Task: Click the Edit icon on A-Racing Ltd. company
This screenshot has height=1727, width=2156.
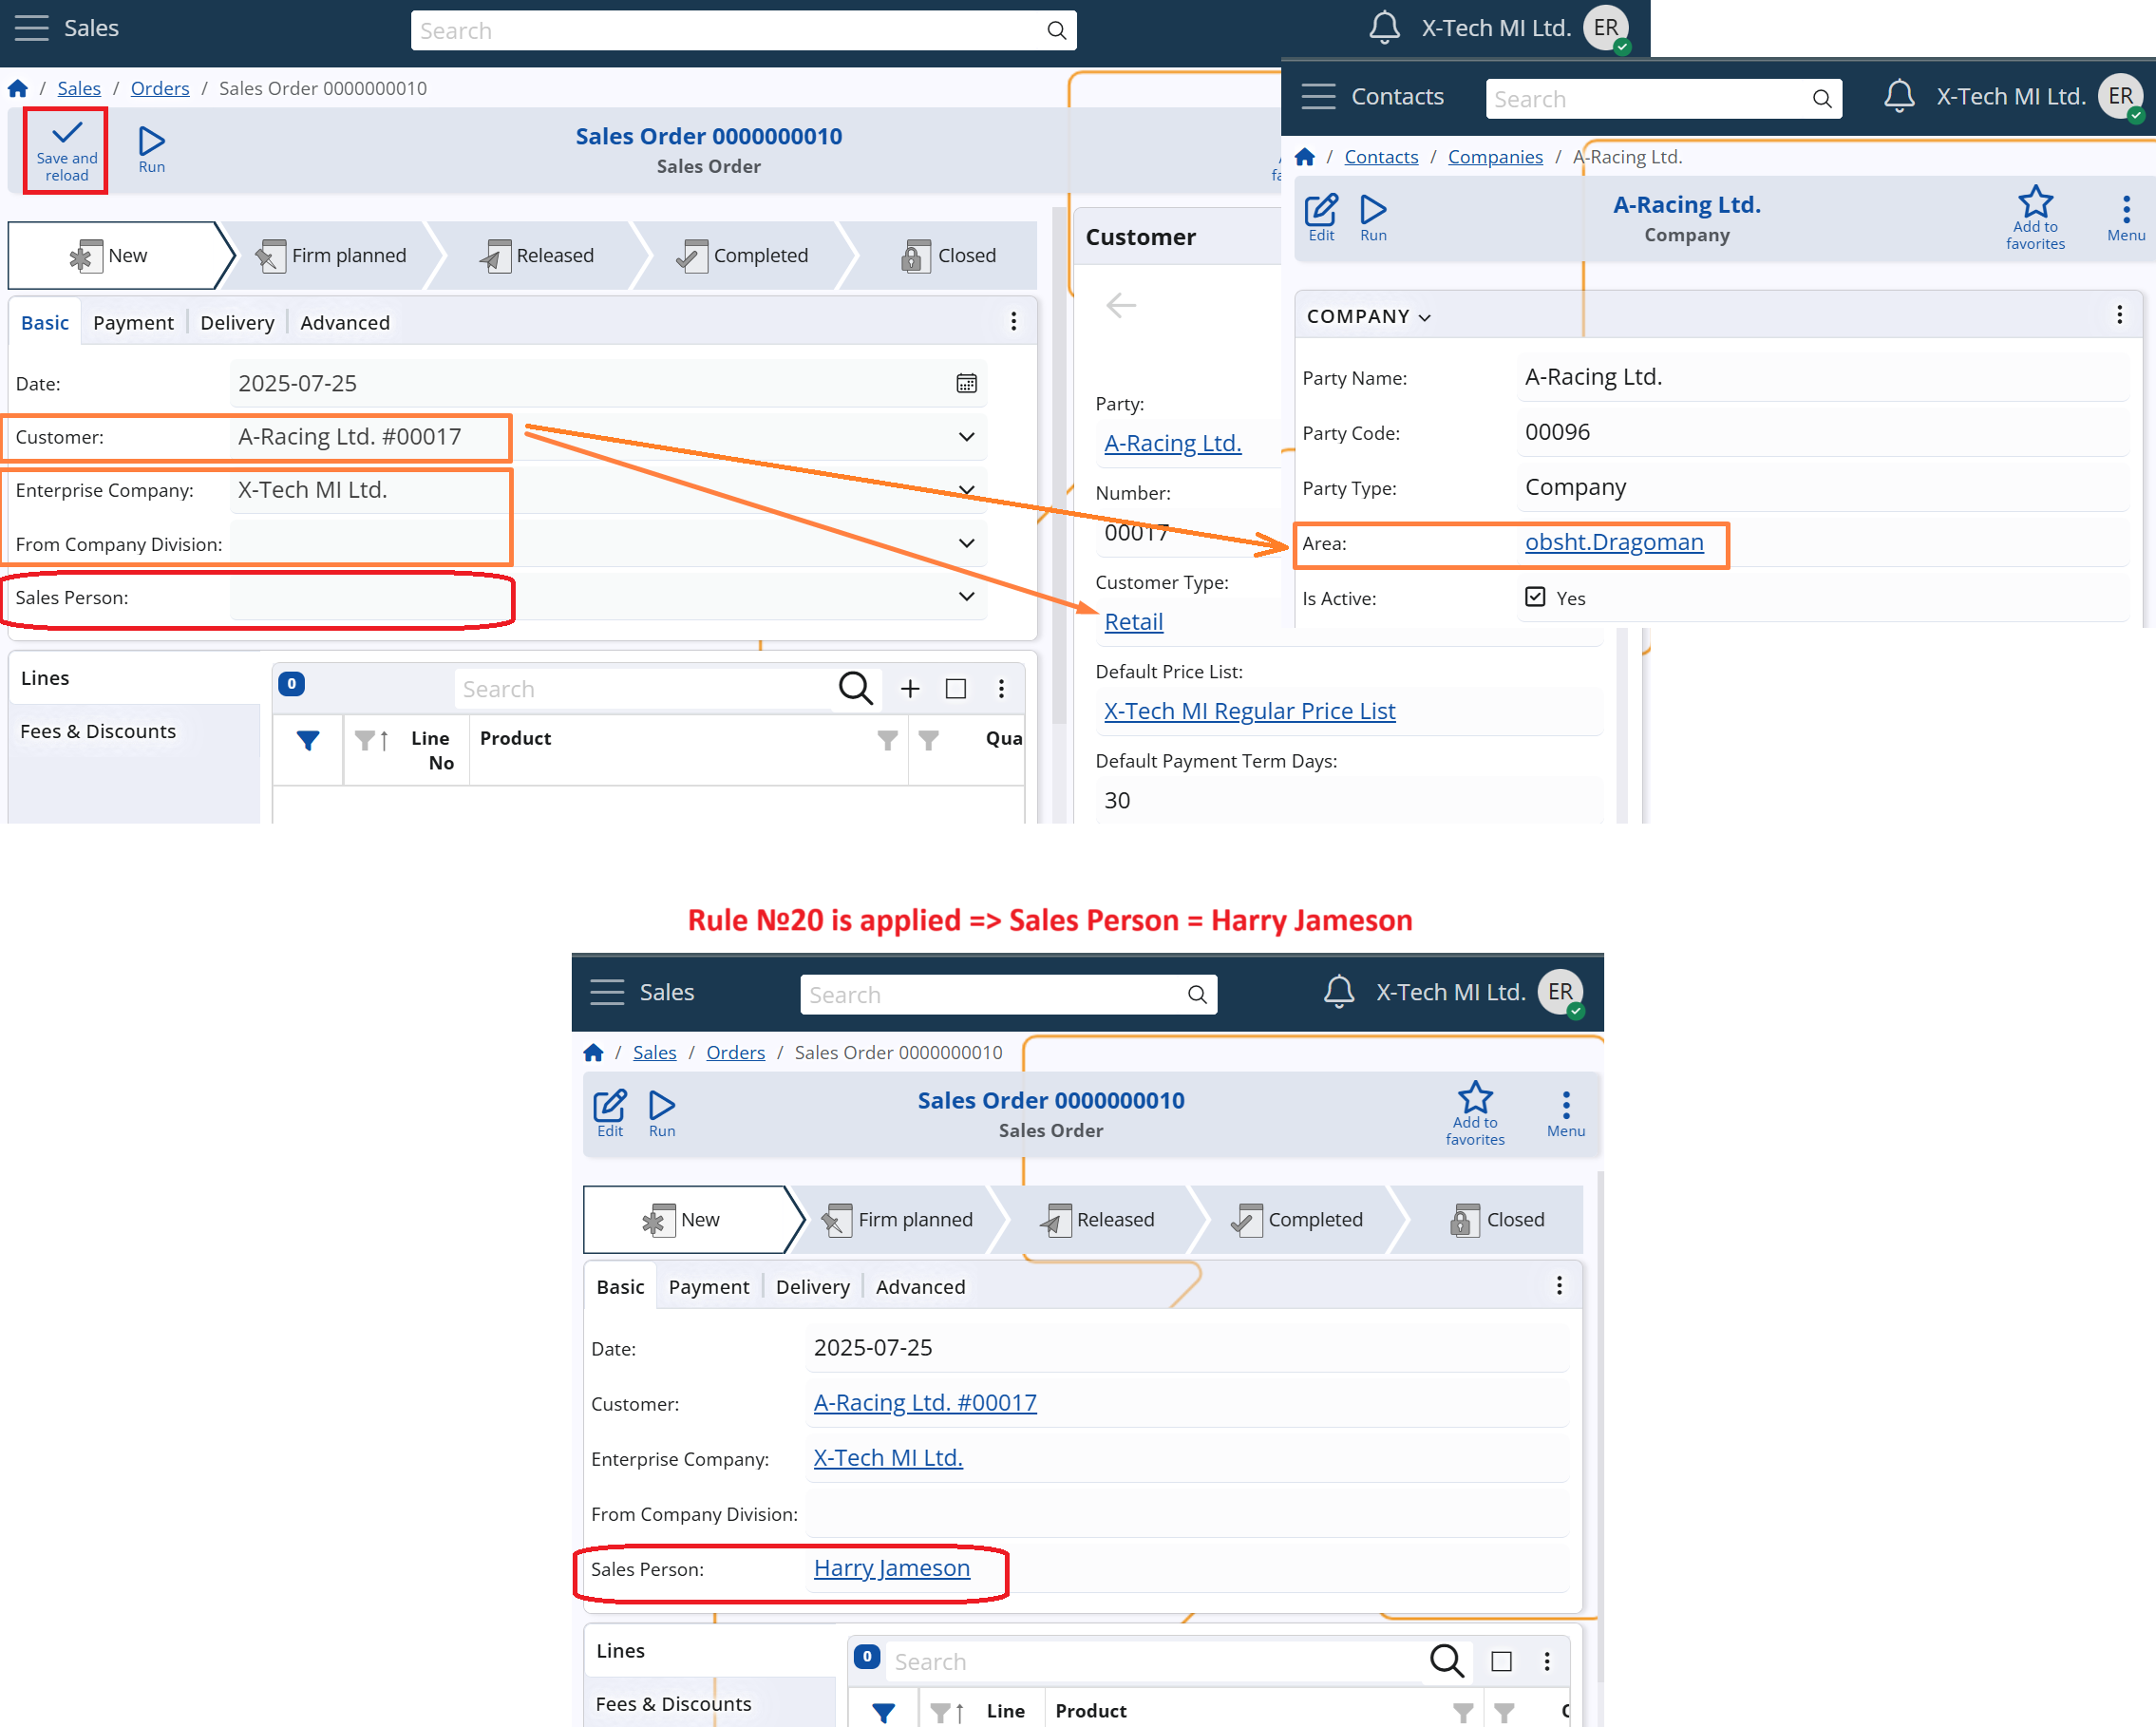Action: [x=1320, y=210]
